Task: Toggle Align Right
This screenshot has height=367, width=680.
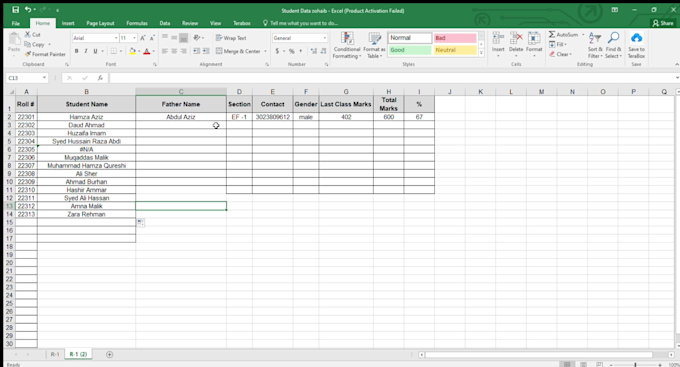Action: [x=184, y=51]
